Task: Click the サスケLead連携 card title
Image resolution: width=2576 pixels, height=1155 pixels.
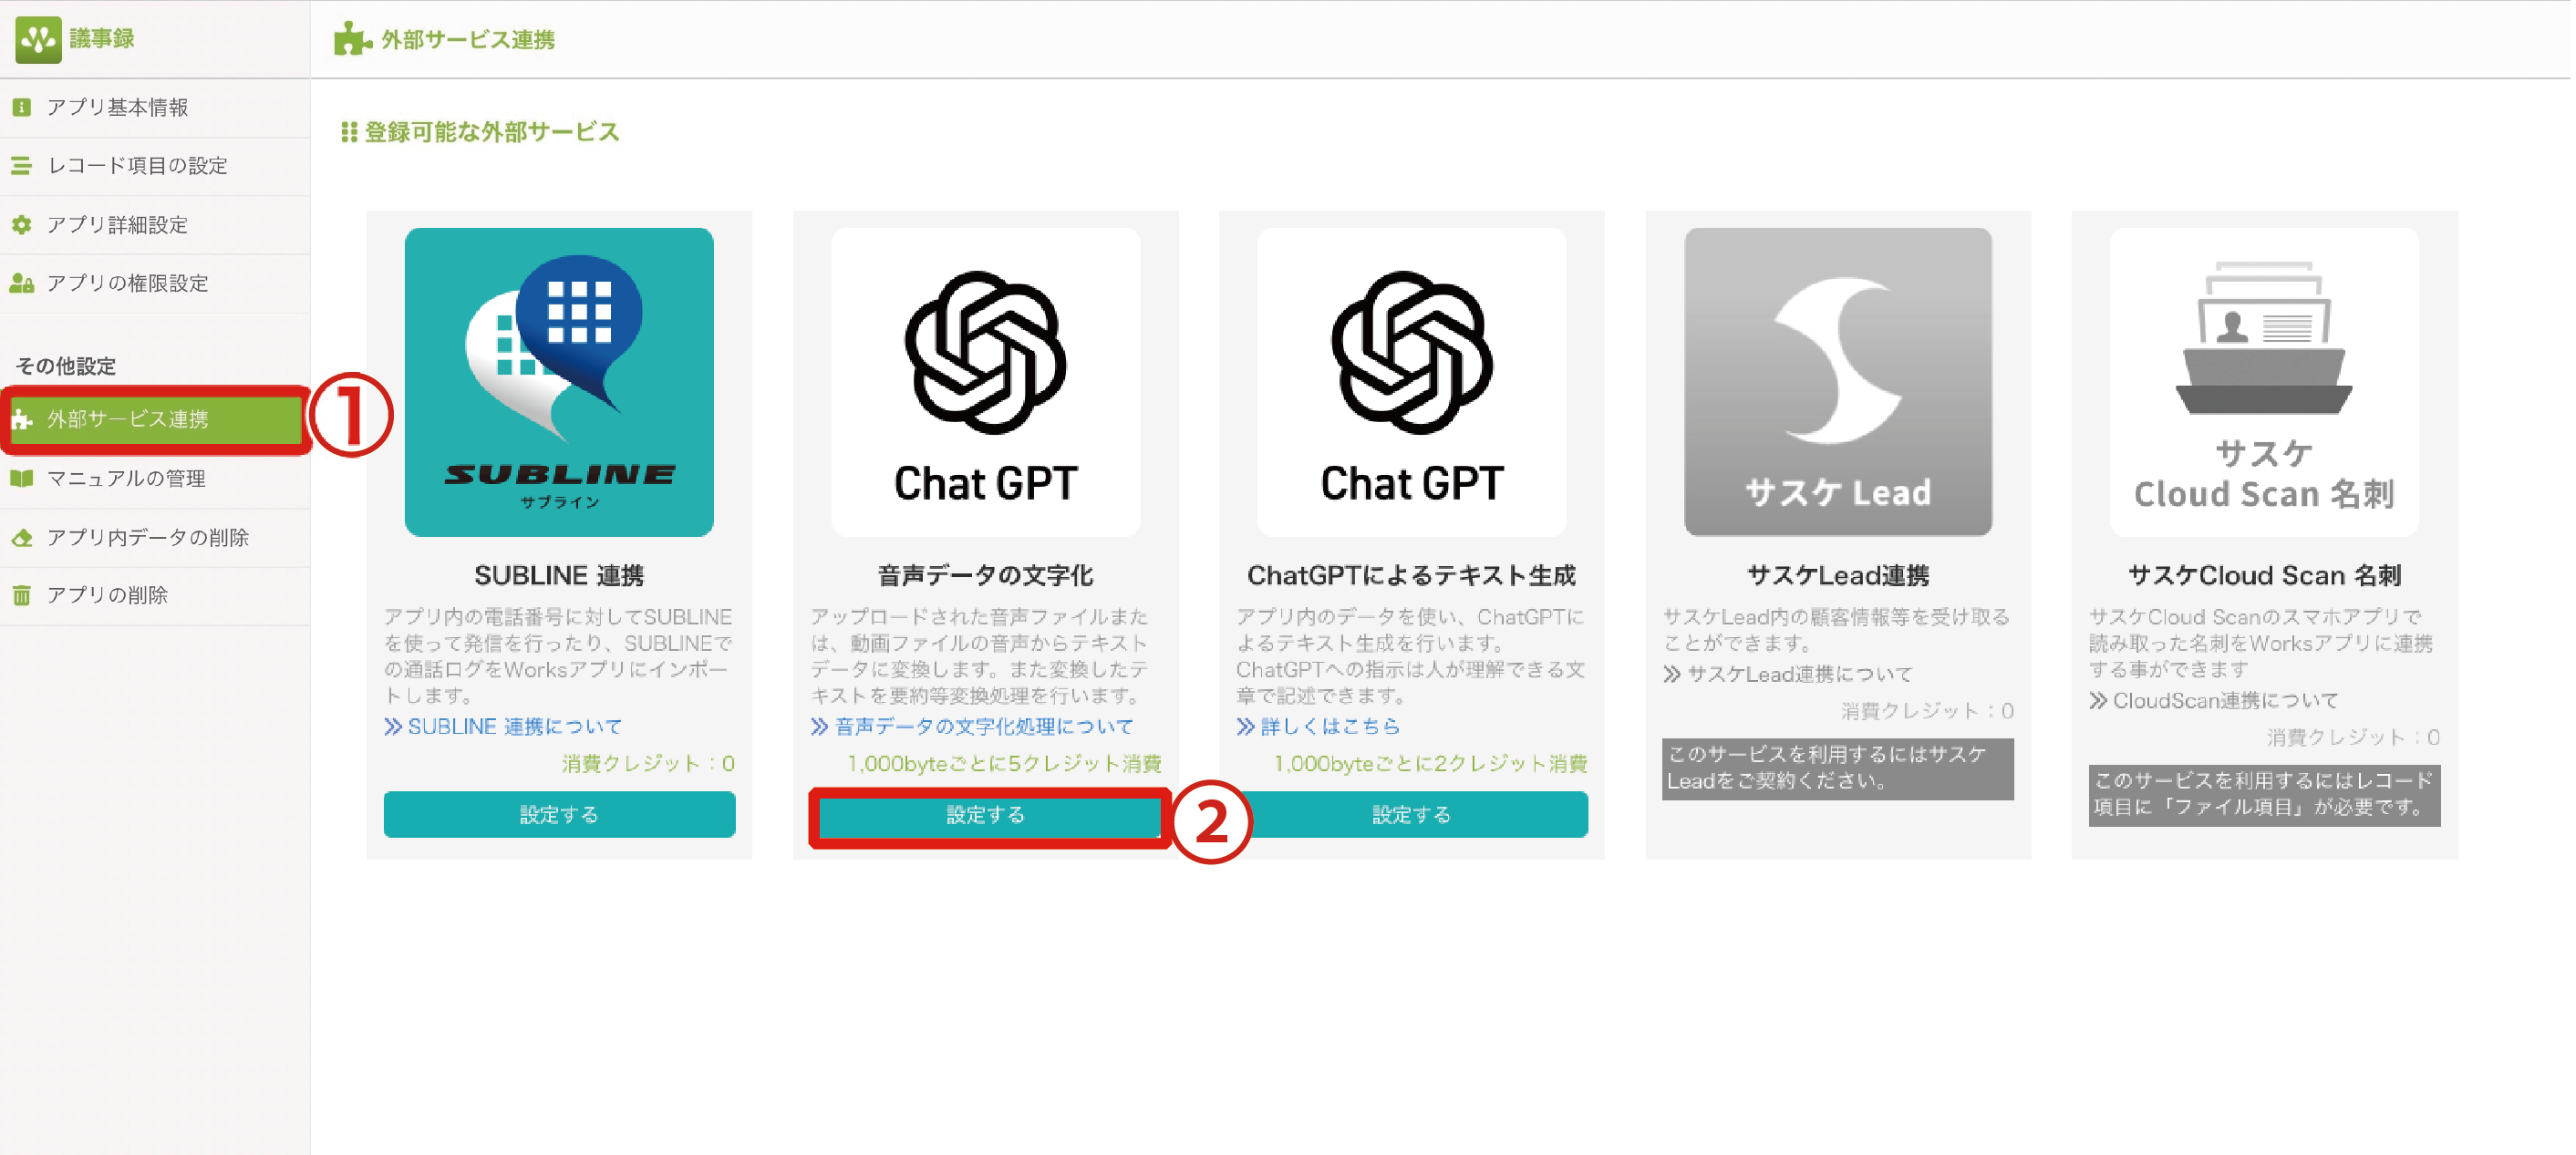Action: tap(1838, 576)
